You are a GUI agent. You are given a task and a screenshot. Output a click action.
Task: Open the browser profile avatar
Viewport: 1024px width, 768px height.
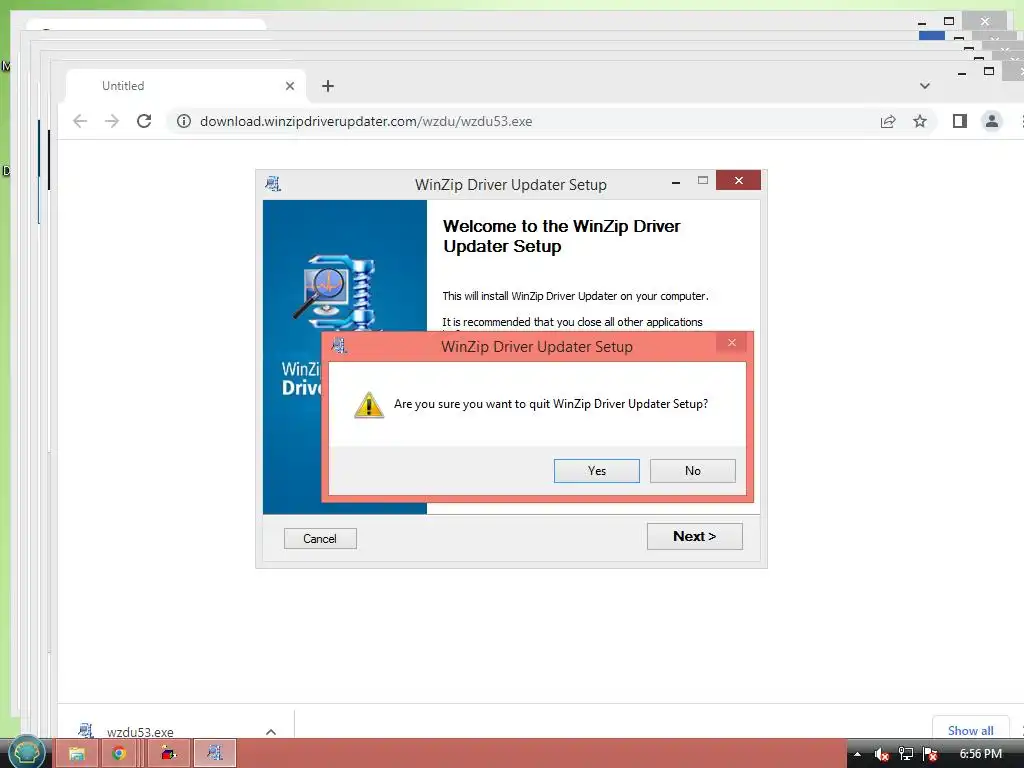tap(991, 121)
